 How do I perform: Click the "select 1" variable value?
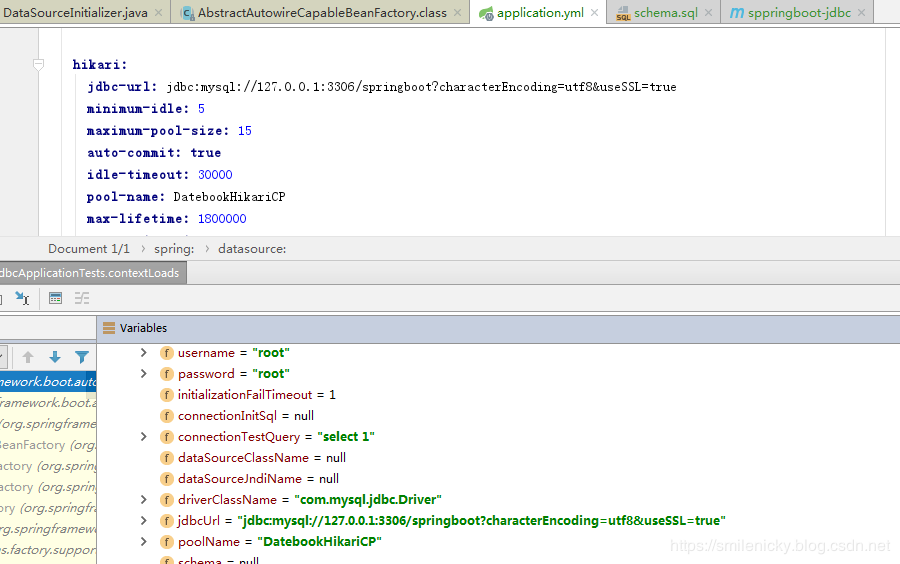pyautogui.click(x=346, y=437)
